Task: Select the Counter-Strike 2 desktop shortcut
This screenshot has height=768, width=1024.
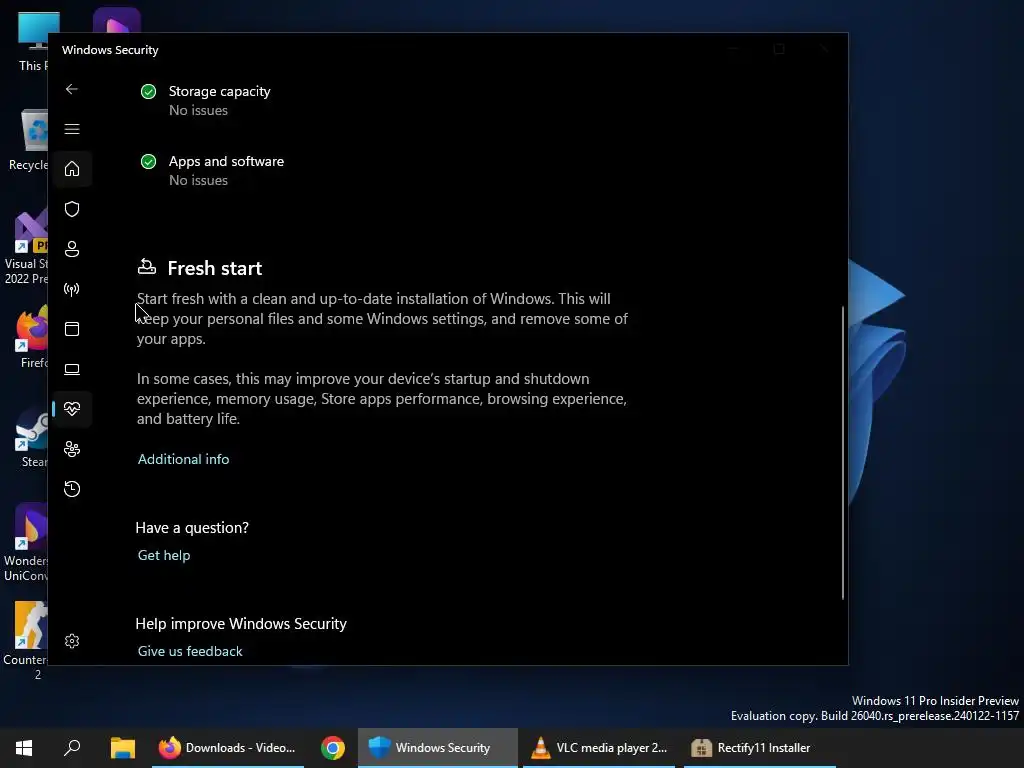Action: coord(26,641)
